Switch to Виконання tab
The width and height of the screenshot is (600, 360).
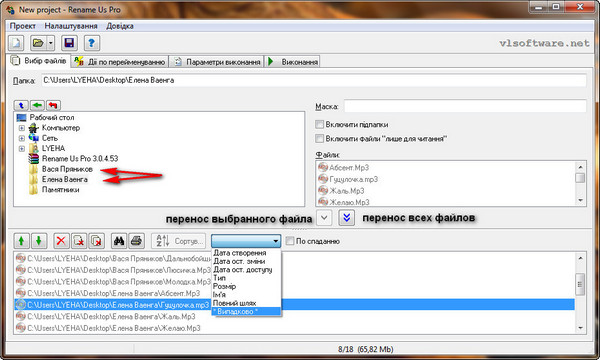pyautogui.click(x=293, y=62)
